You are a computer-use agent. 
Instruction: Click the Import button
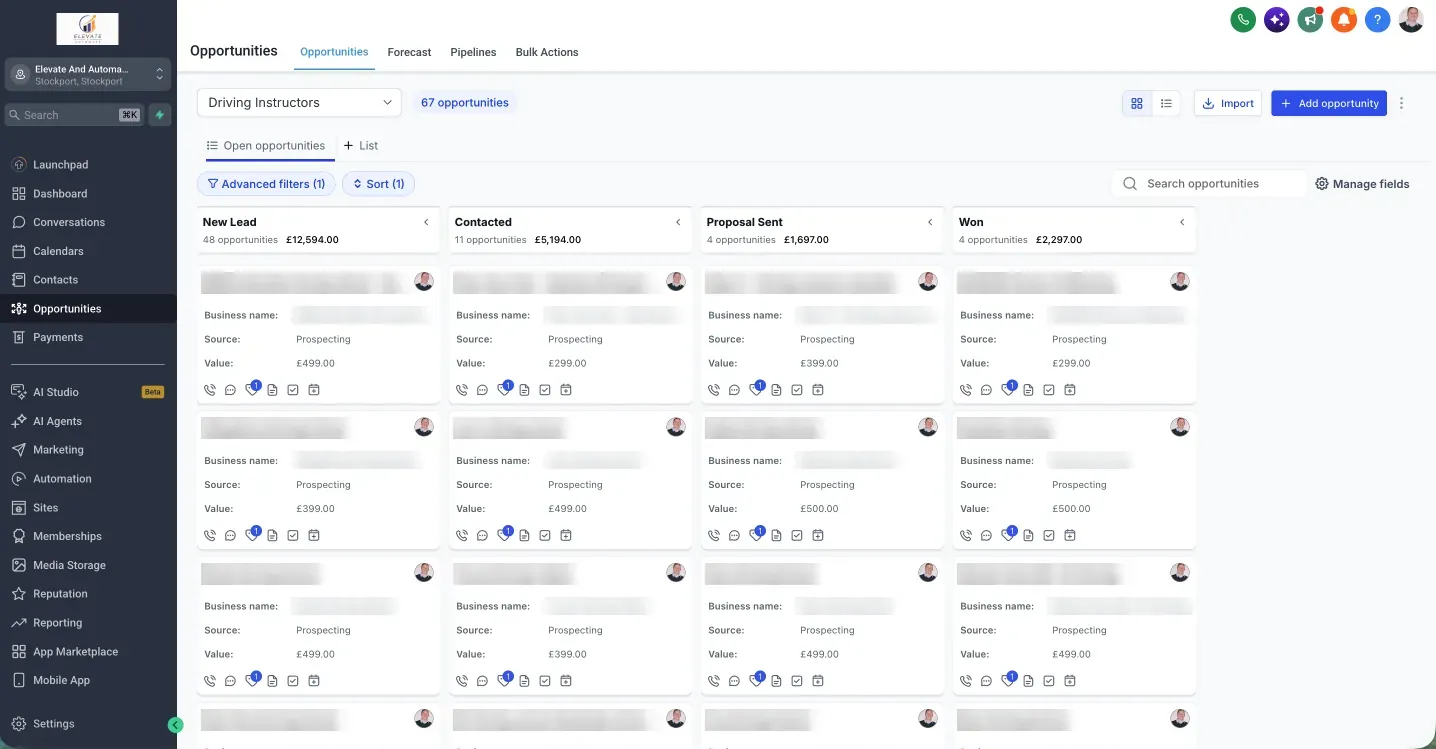tap(1228, 103)
